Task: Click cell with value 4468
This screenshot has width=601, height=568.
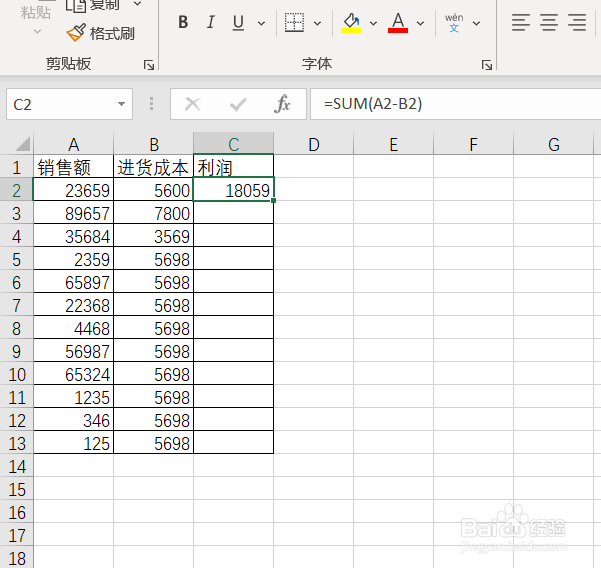Action: point(74,327)
